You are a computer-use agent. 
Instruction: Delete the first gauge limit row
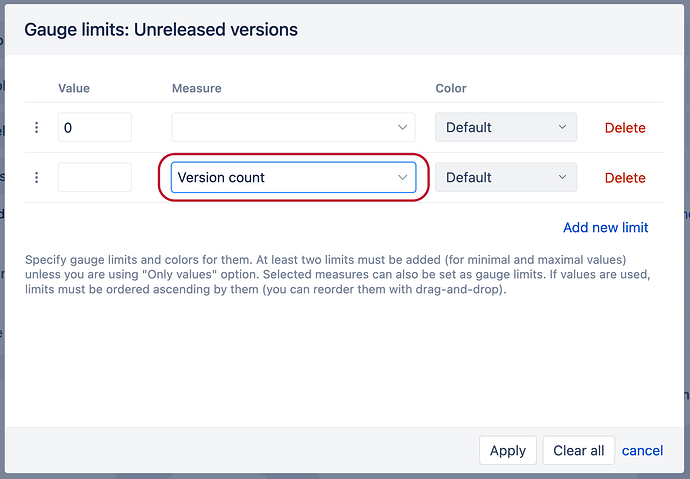point(625,128)
